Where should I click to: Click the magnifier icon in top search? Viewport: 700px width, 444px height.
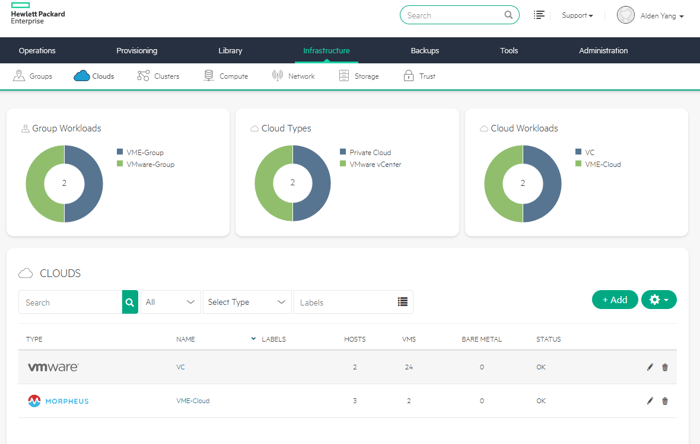click(508, 15)
